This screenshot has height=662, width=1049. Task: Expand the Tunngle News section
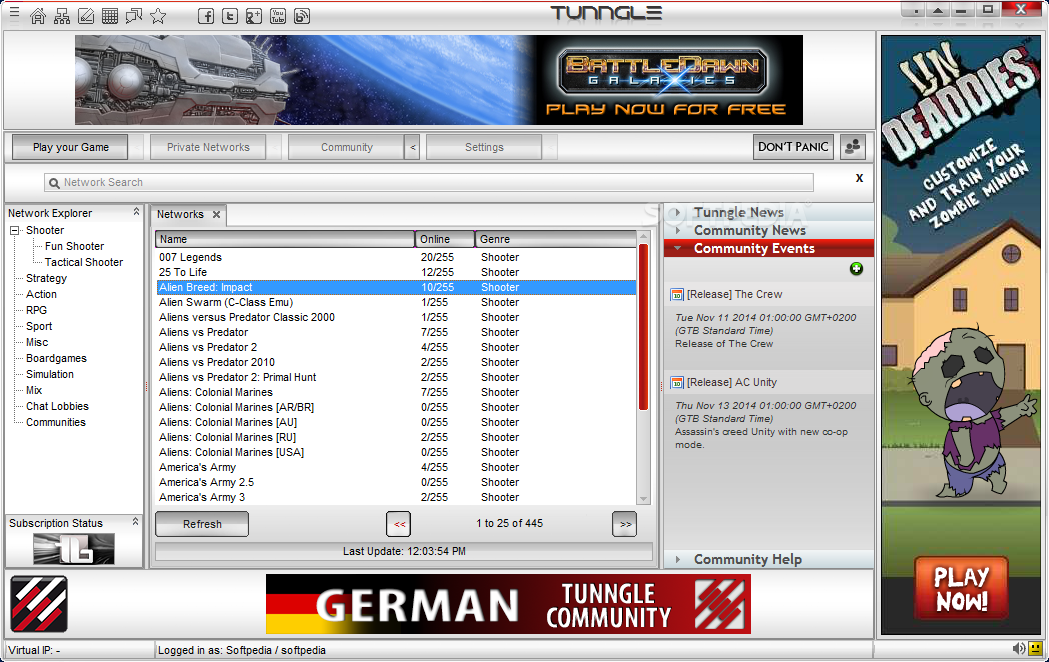[x=678, y=212]
